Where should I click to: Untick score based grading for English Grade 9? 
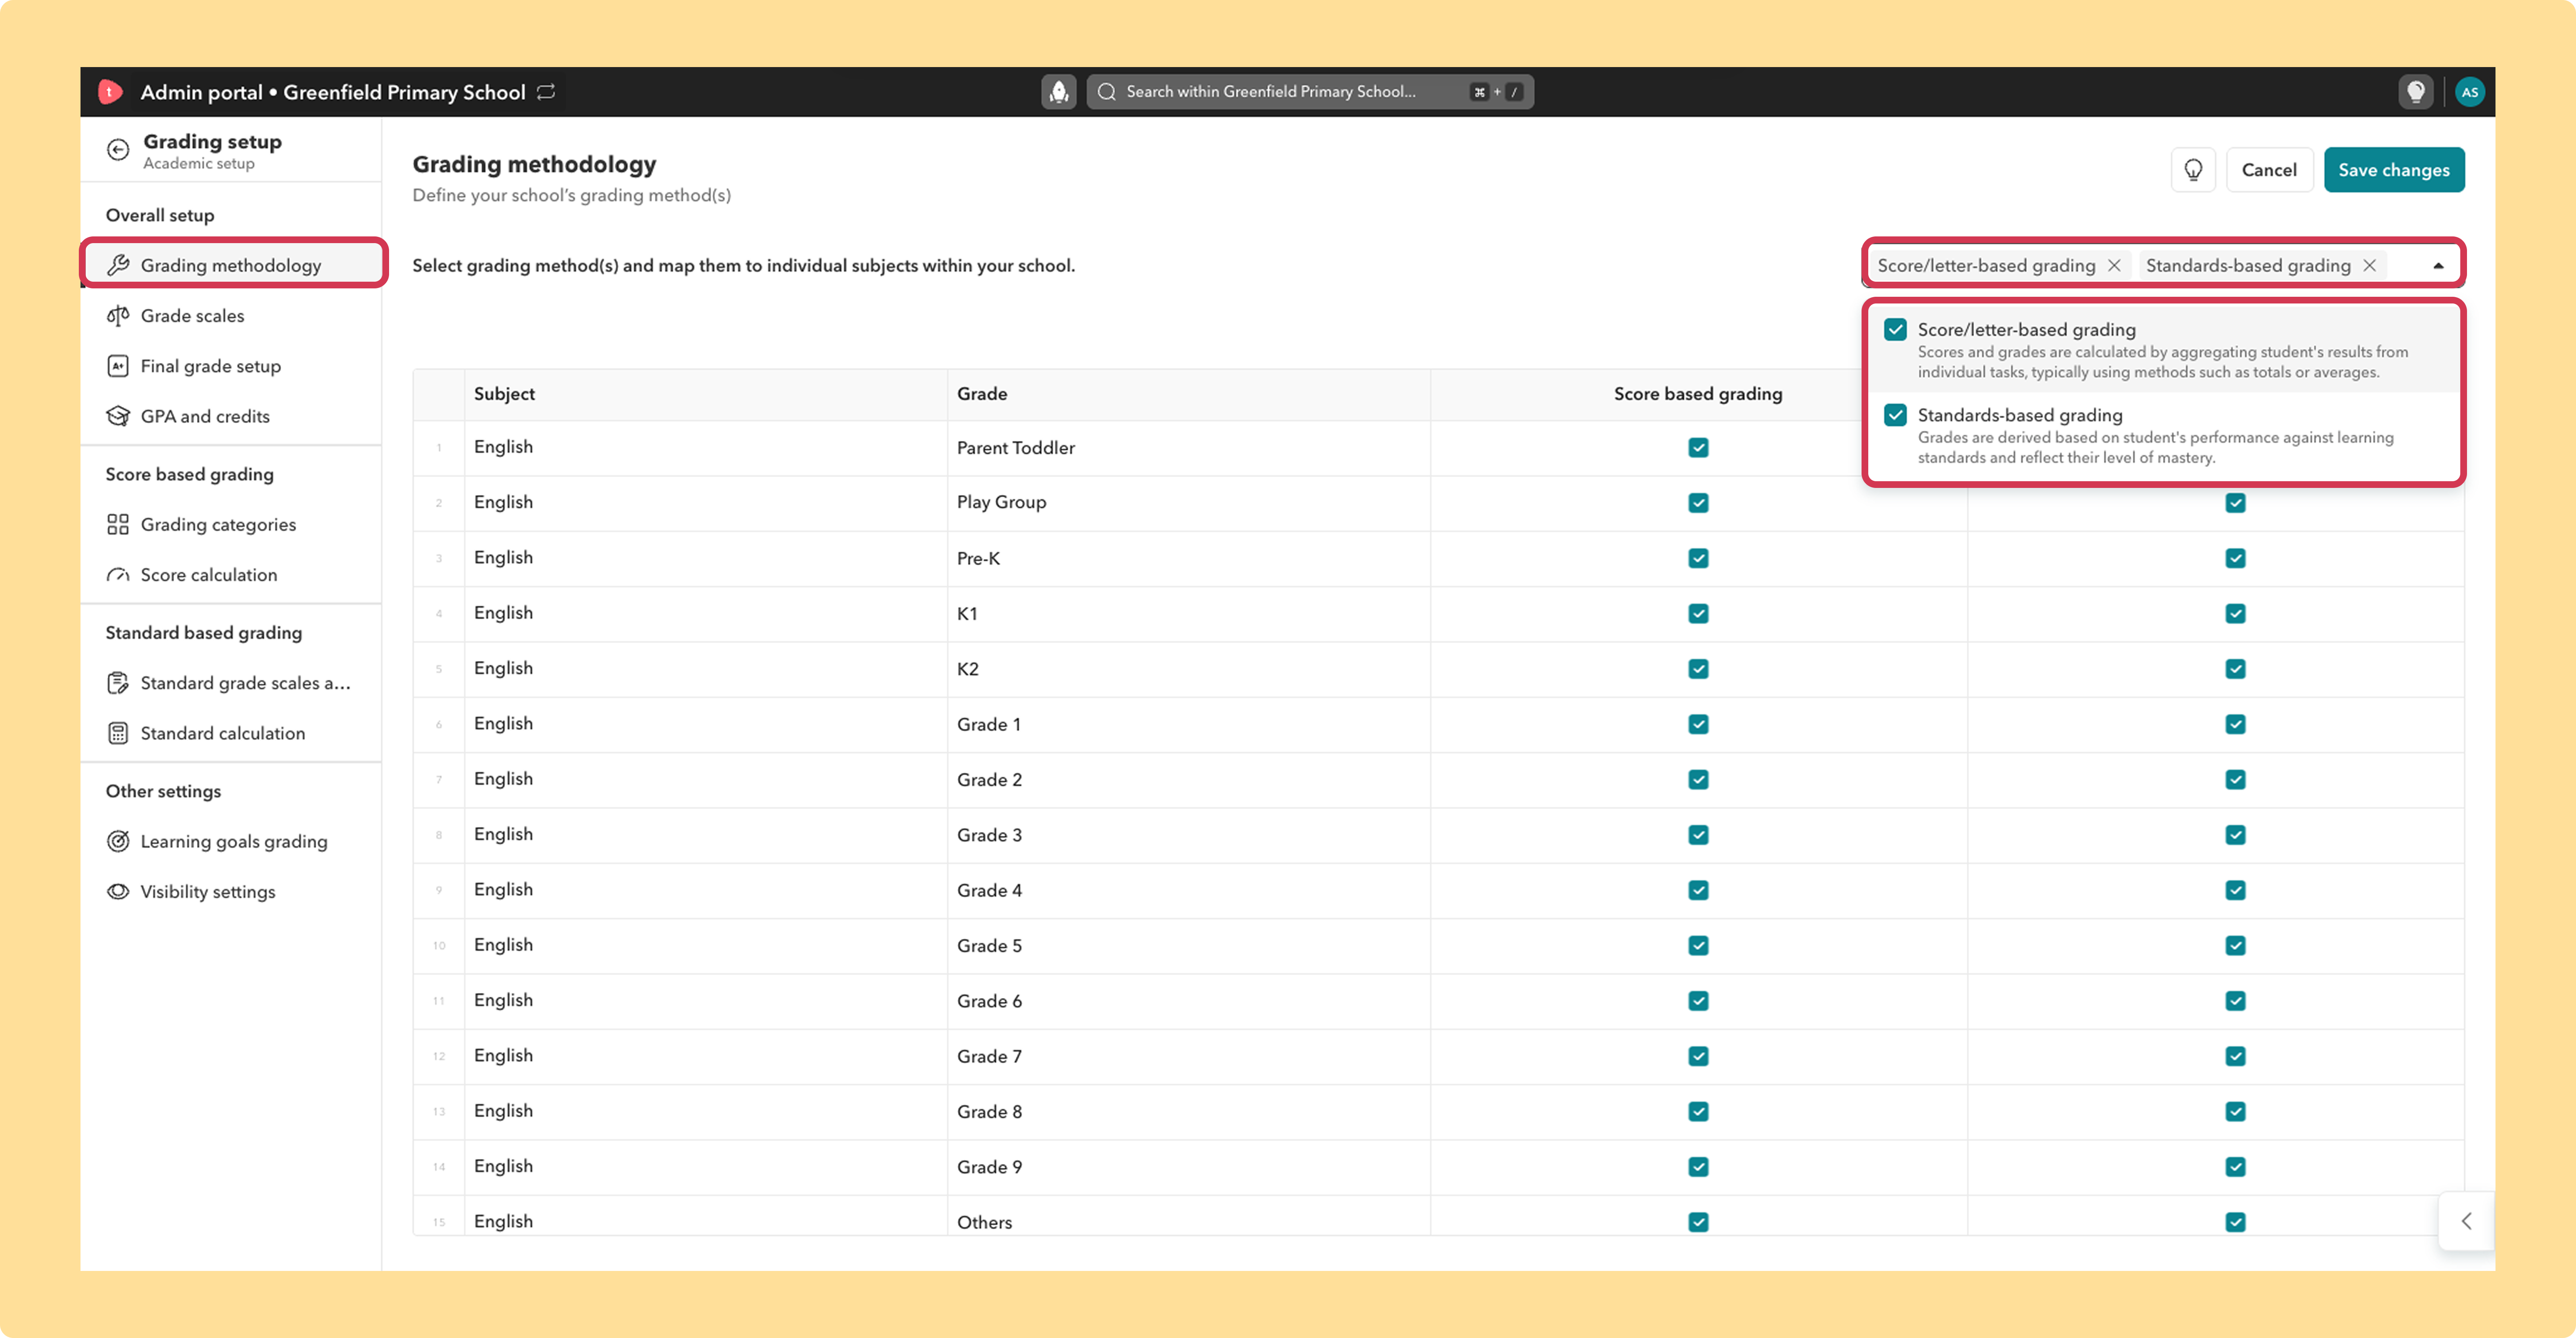pyautogui.click(x=1698, y=1167)
